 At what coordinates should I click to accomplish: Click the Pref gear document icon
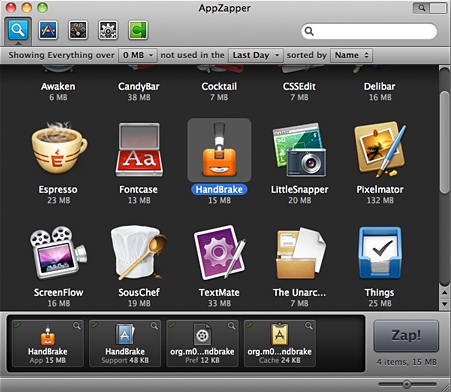[202, 335]
